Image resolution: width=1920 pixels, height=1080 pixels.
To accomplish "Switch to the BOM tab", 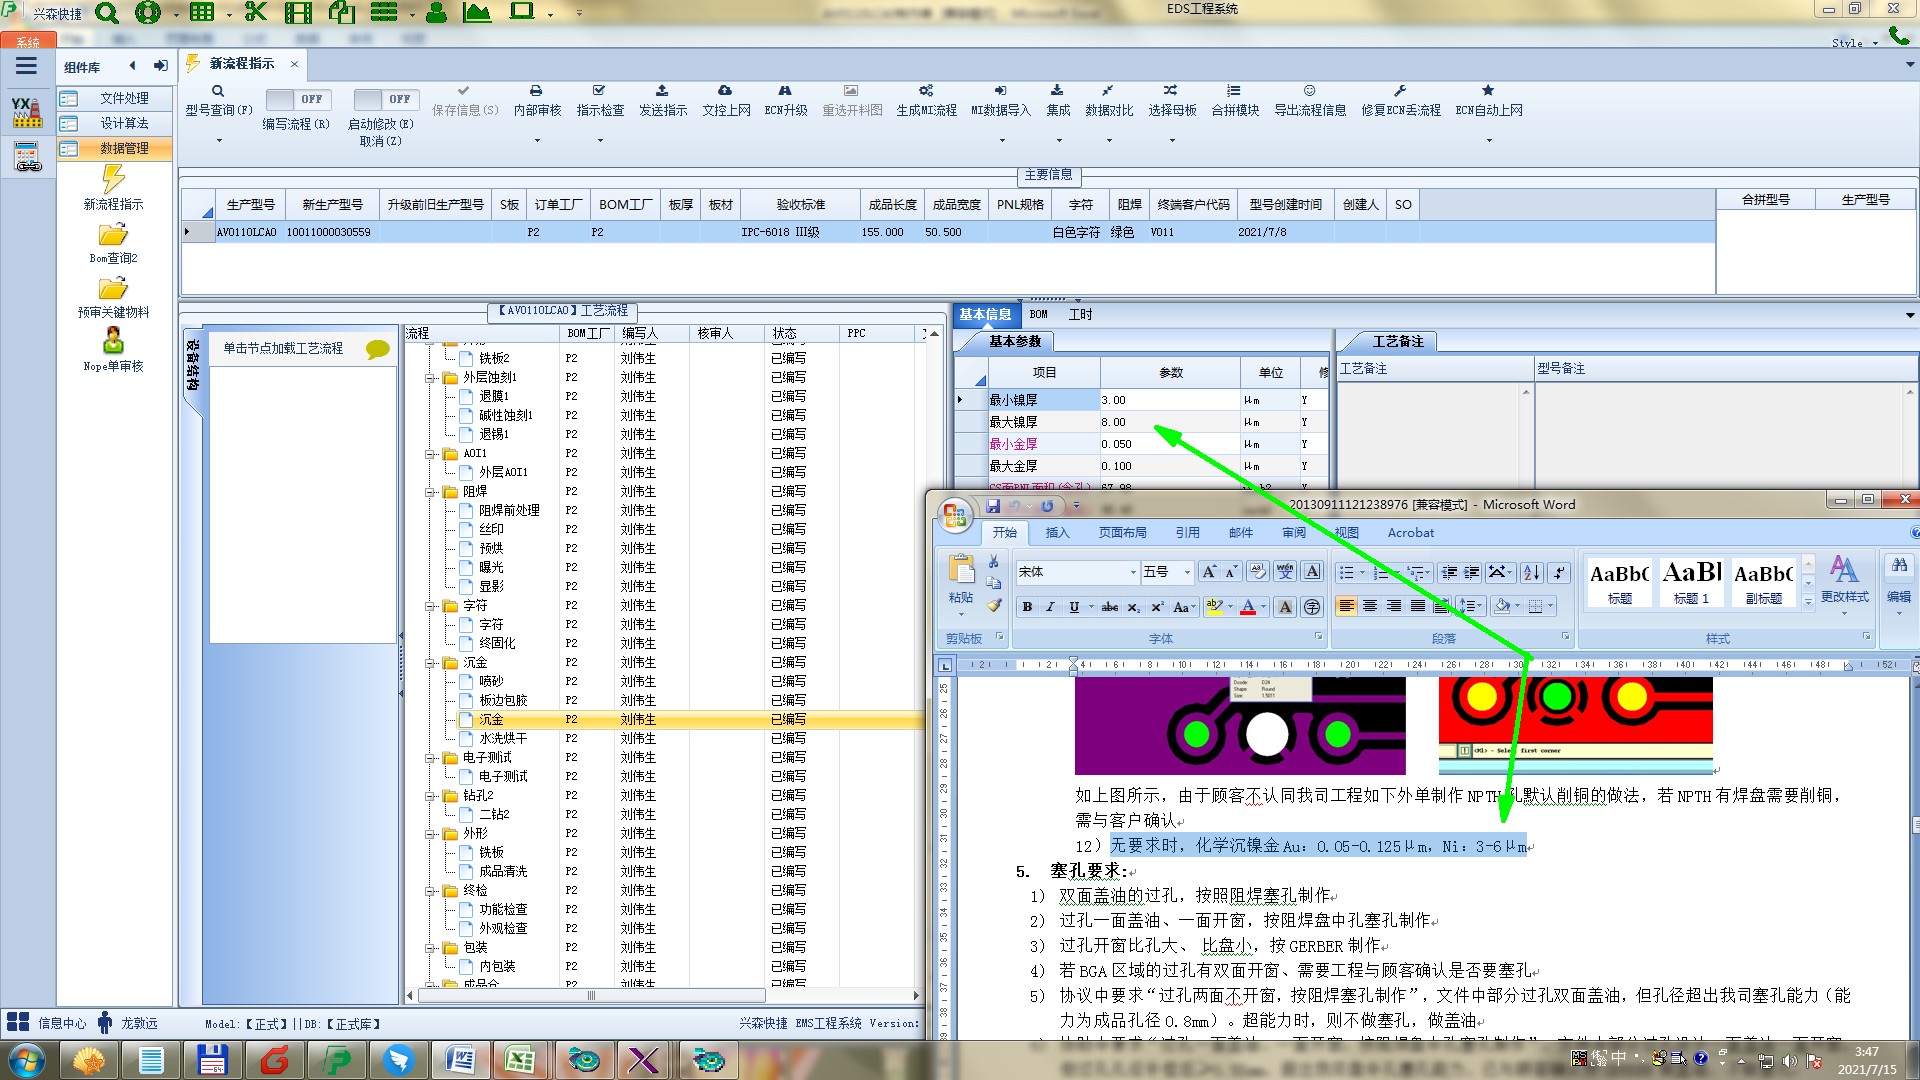I will point(1039,315).
